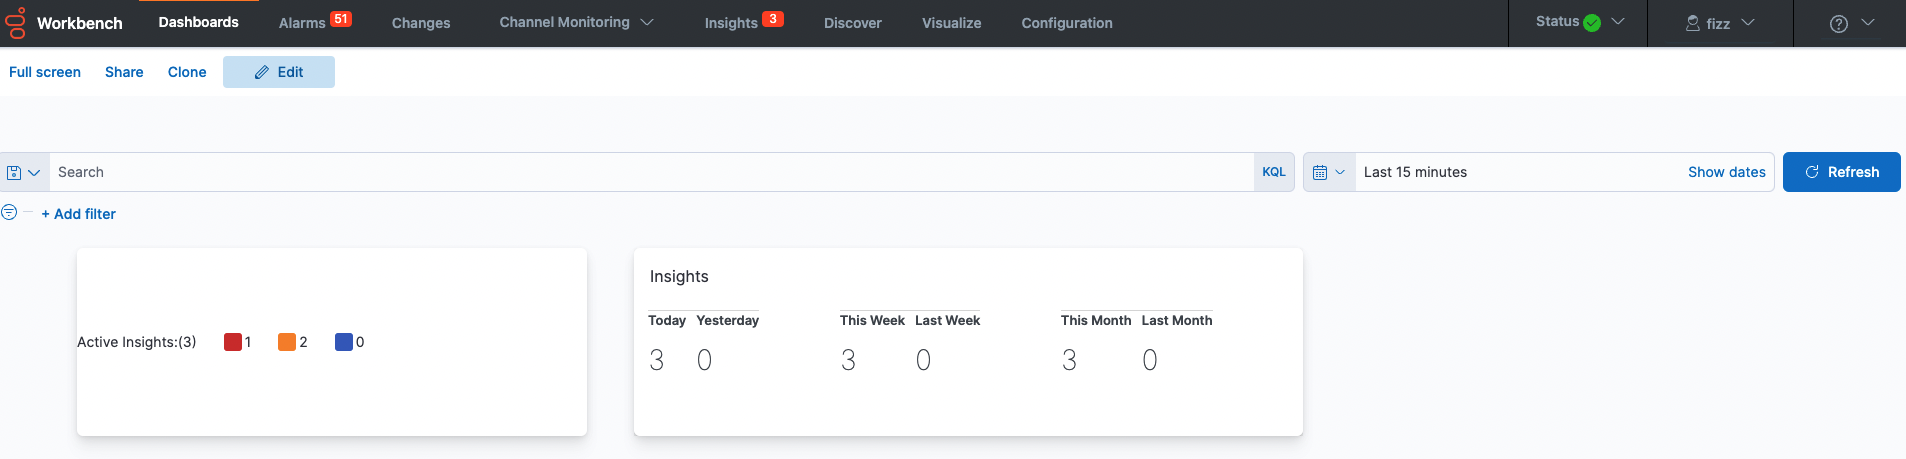
Task: Click the Insights panel title
Action: (x=679, y=276)
